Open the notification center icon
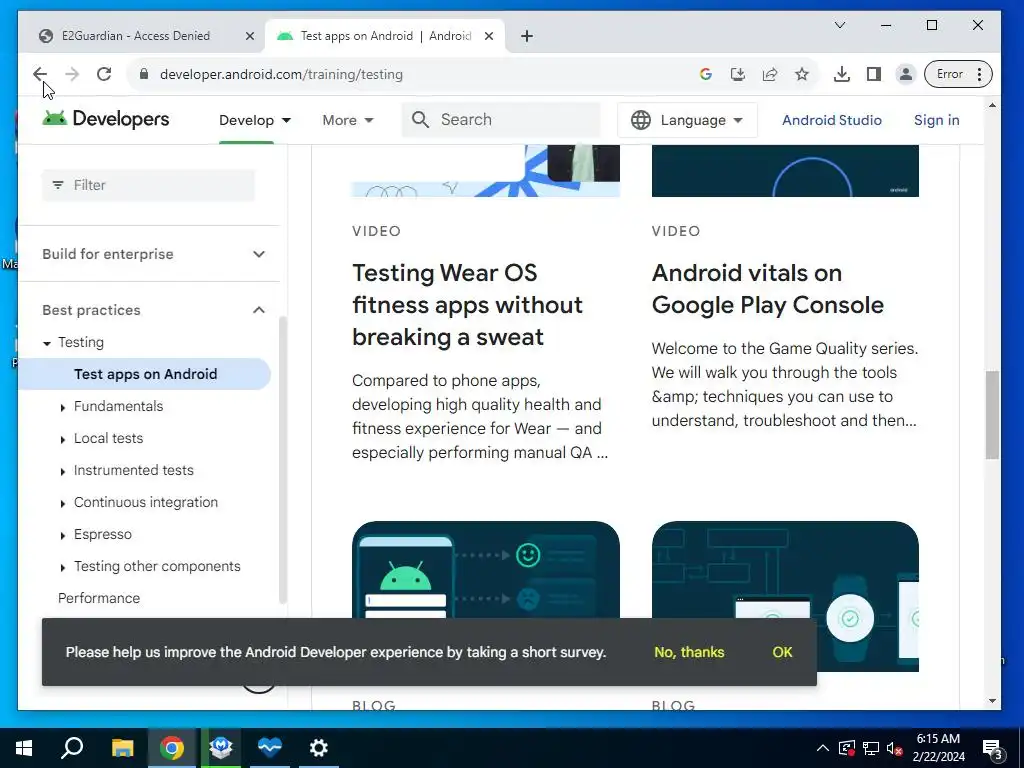The width and height of the screenshot is (1024, 768). [x=993, y=750]
